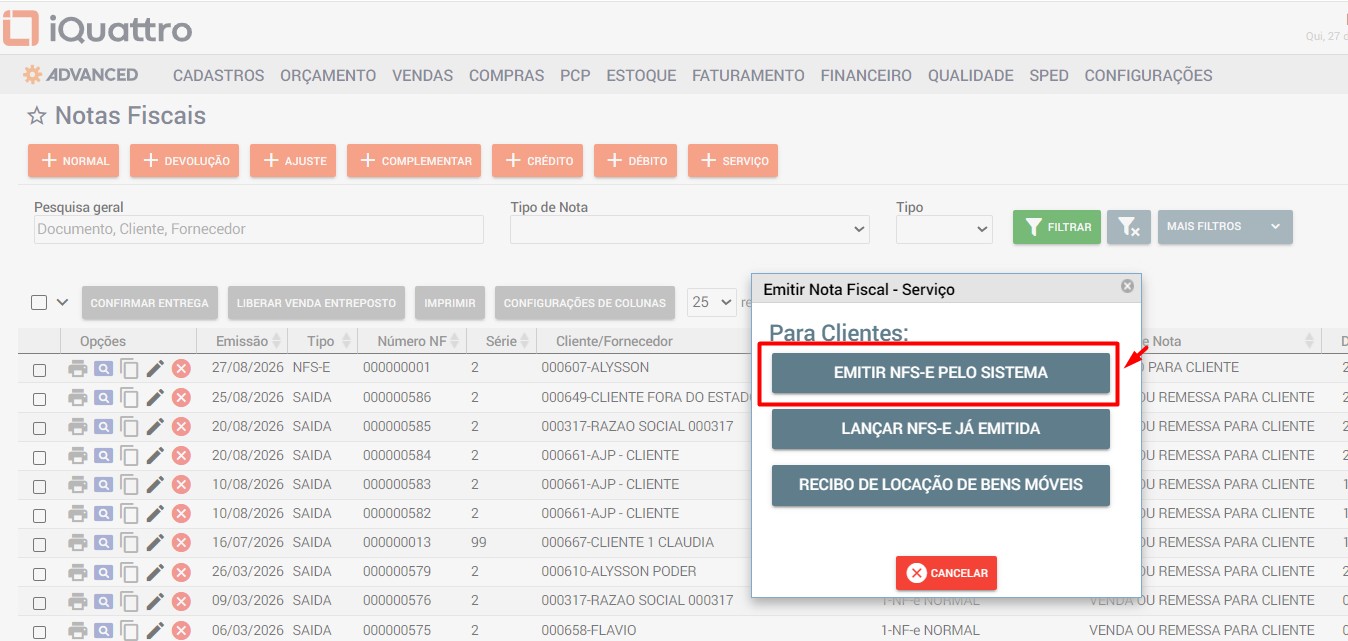Duplicate note number 000000586
Screen dimensions: 1348x641
[130, 397]
